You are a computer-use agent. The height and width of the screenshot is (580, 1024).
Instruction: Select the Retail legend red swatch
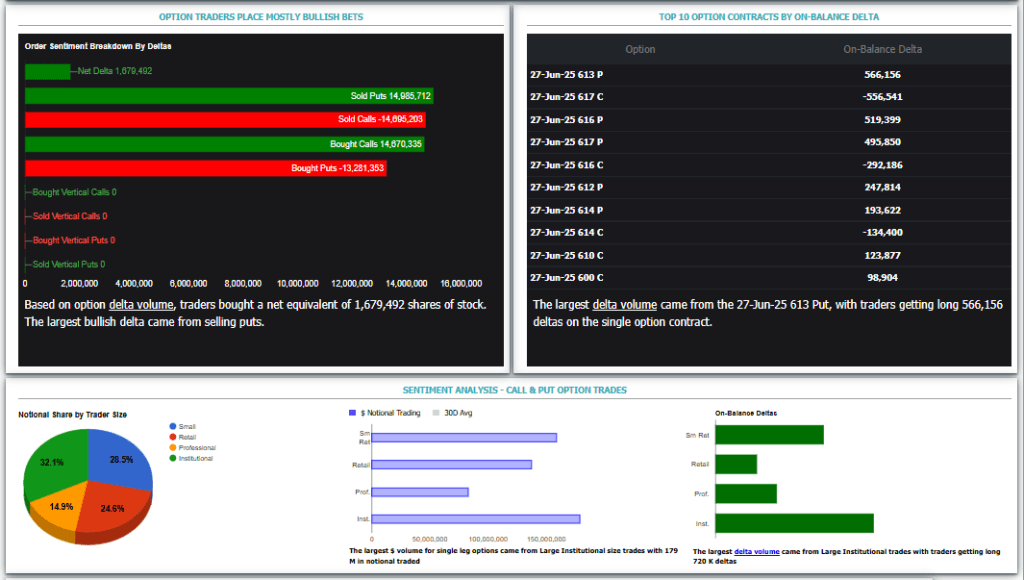tap(172, 437)
